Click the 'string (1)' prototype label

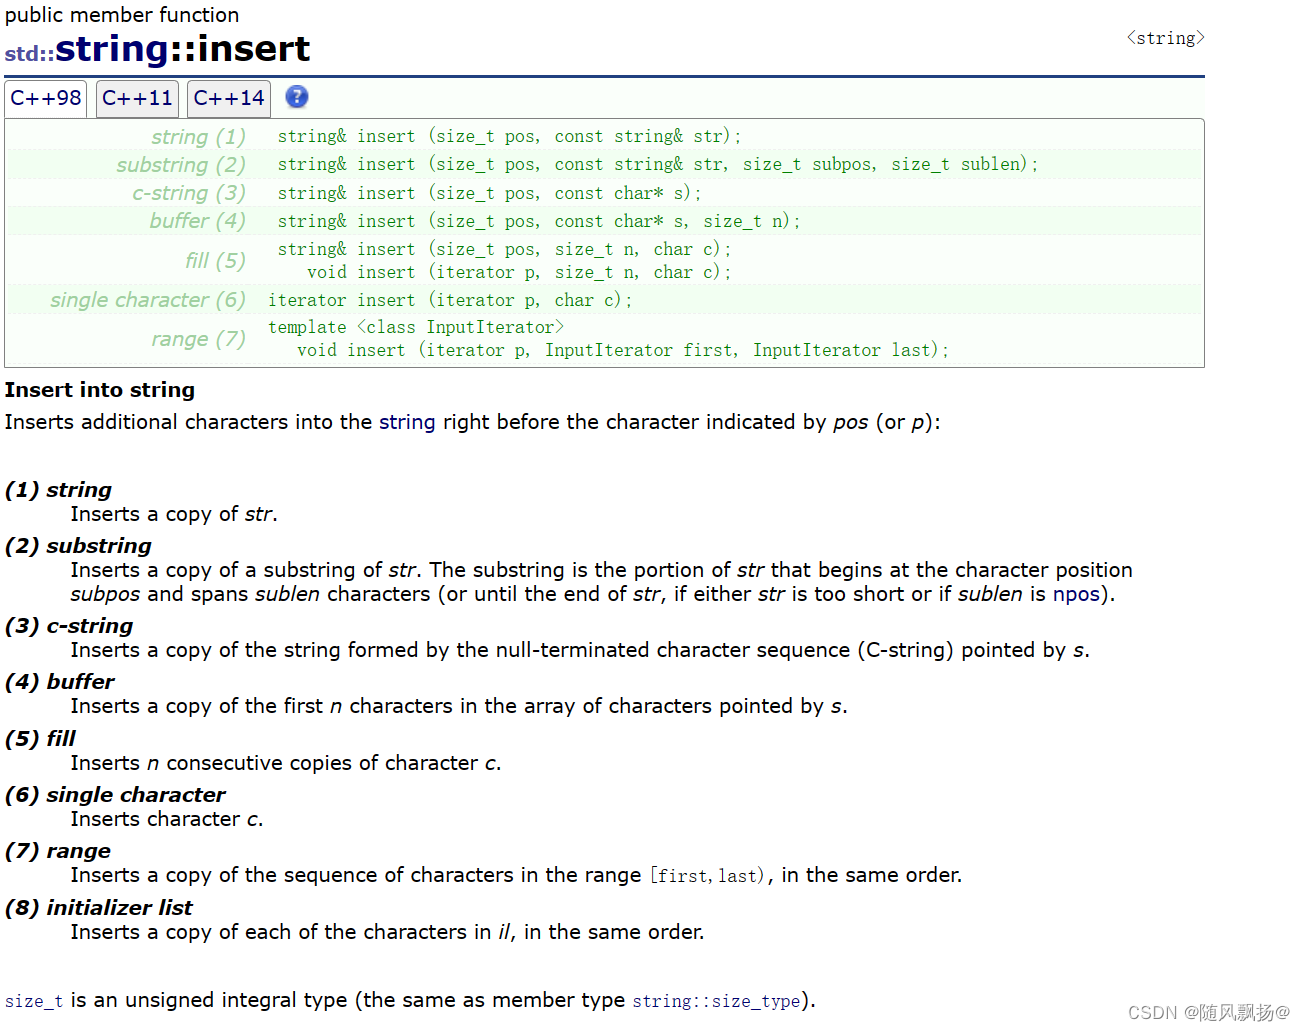click(x=198, y=137)
